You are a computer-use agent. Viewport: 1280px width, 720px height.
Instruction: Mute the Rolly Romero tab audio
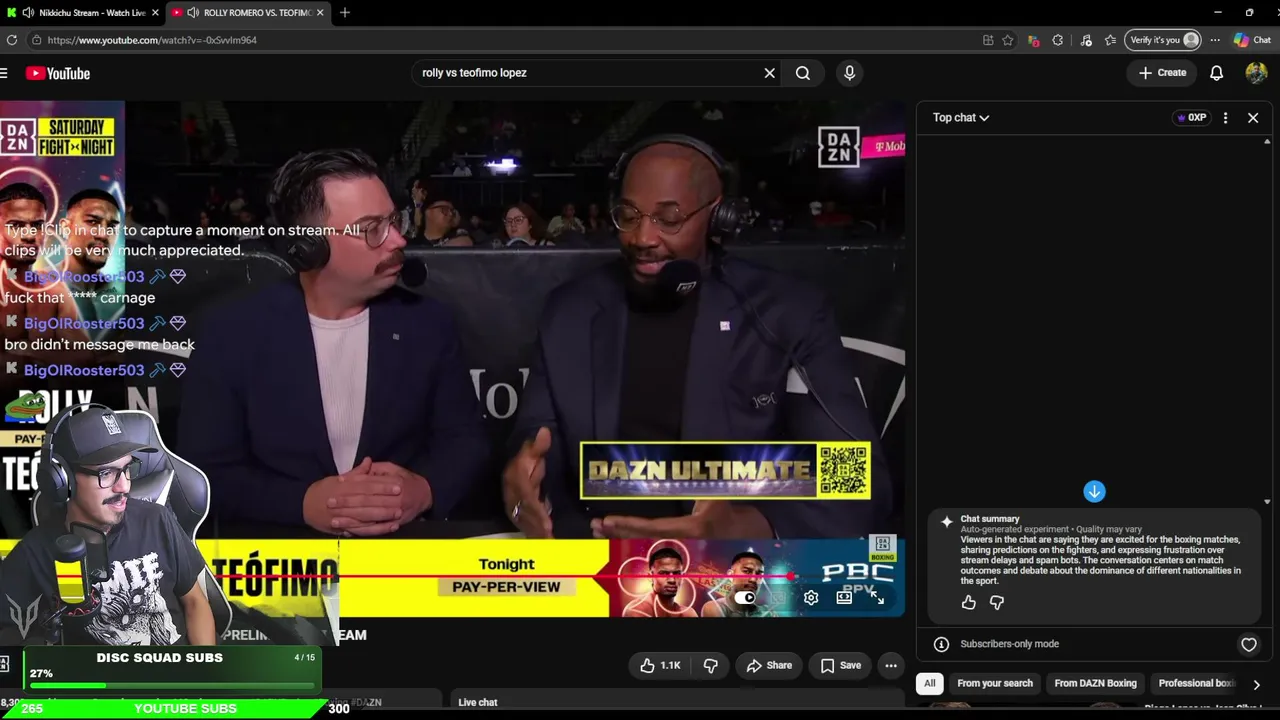click(x=192, y=13)
